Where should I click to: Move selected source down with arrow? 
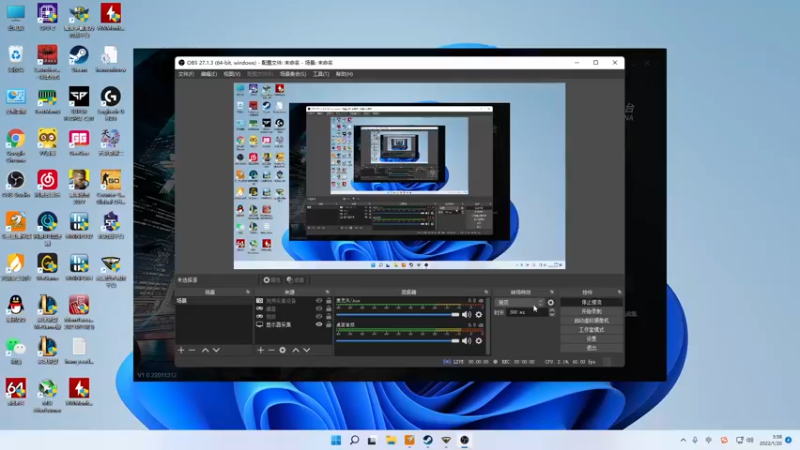coord(306,350)
